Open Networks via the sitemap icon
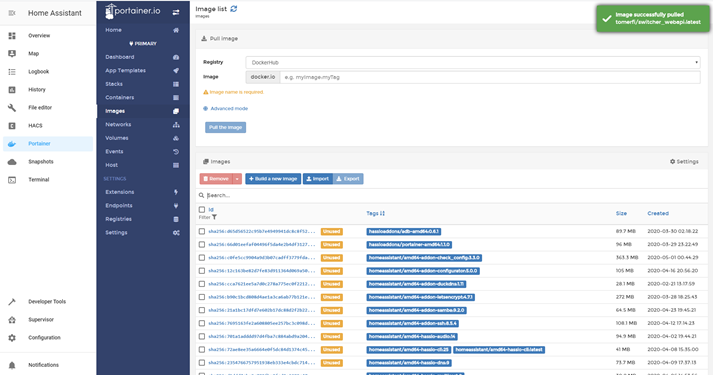This screenshot has width=713, height=375. tap(176, 125)
